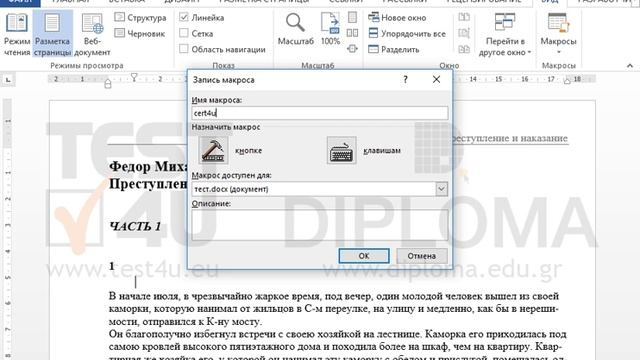Click the Отмена cancel button

point(422,256)
